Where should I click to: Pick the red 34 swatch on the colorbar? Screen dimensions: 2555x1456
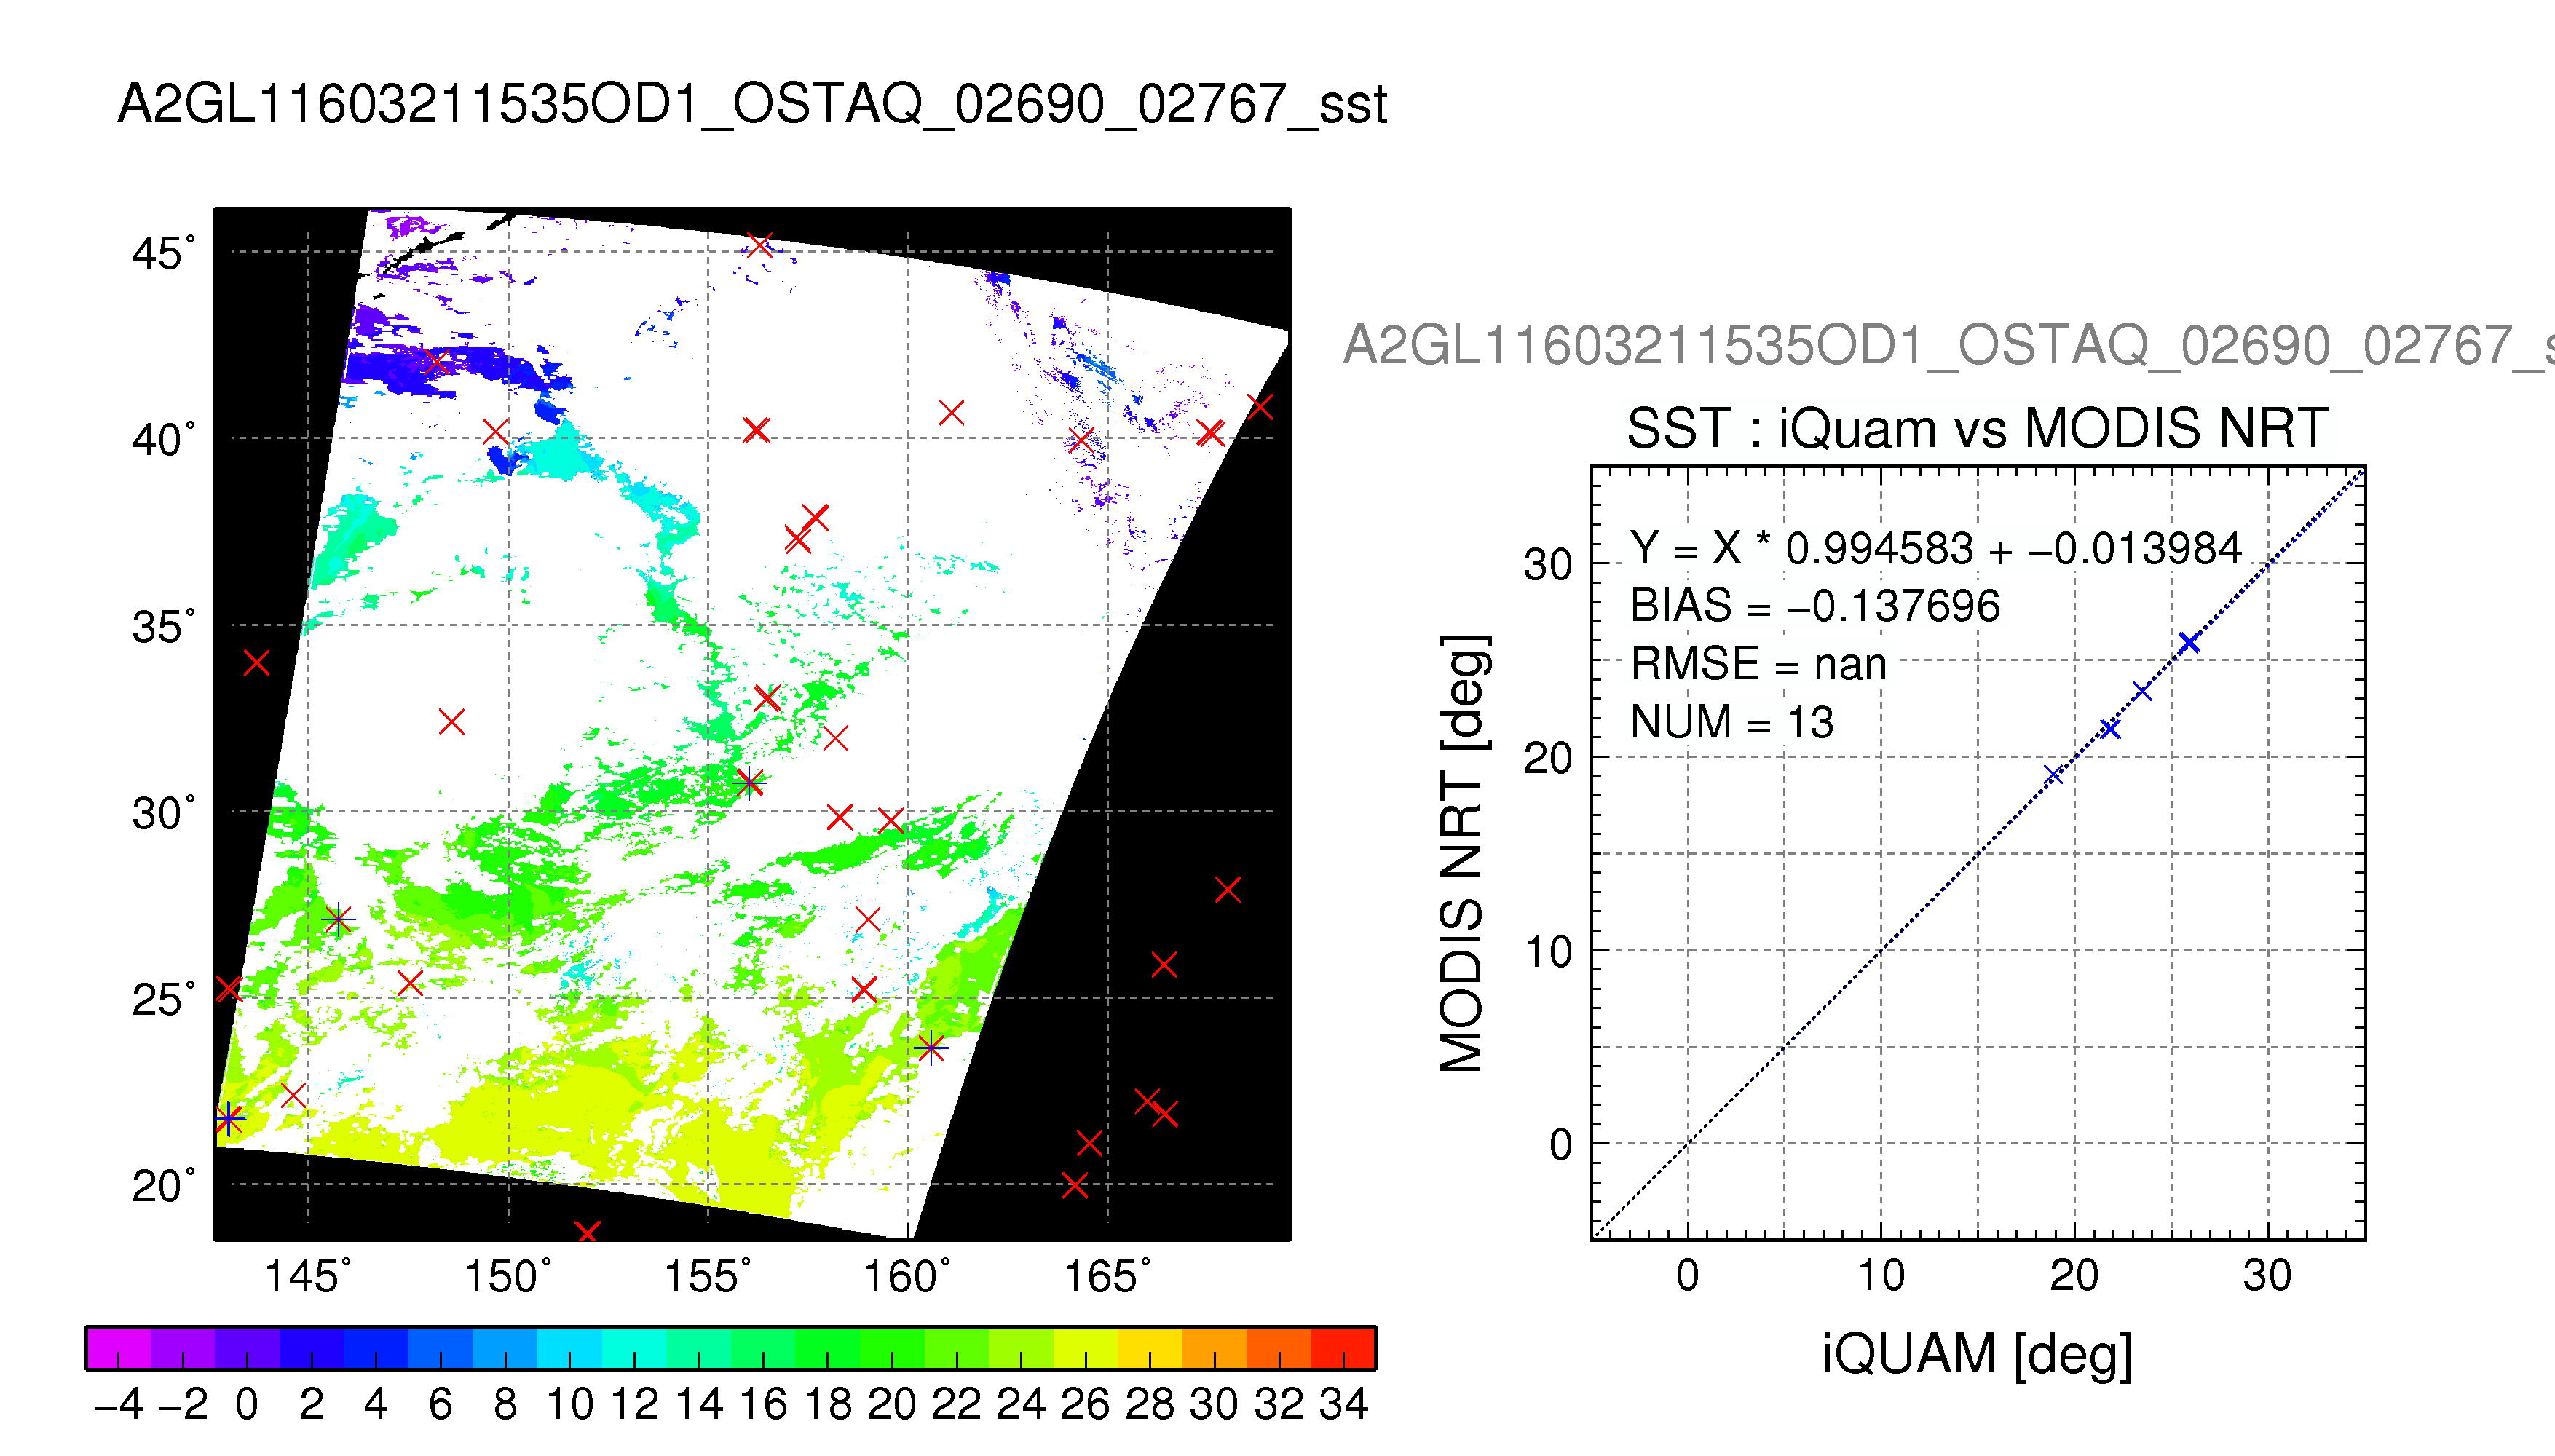coord(1343,1348)
